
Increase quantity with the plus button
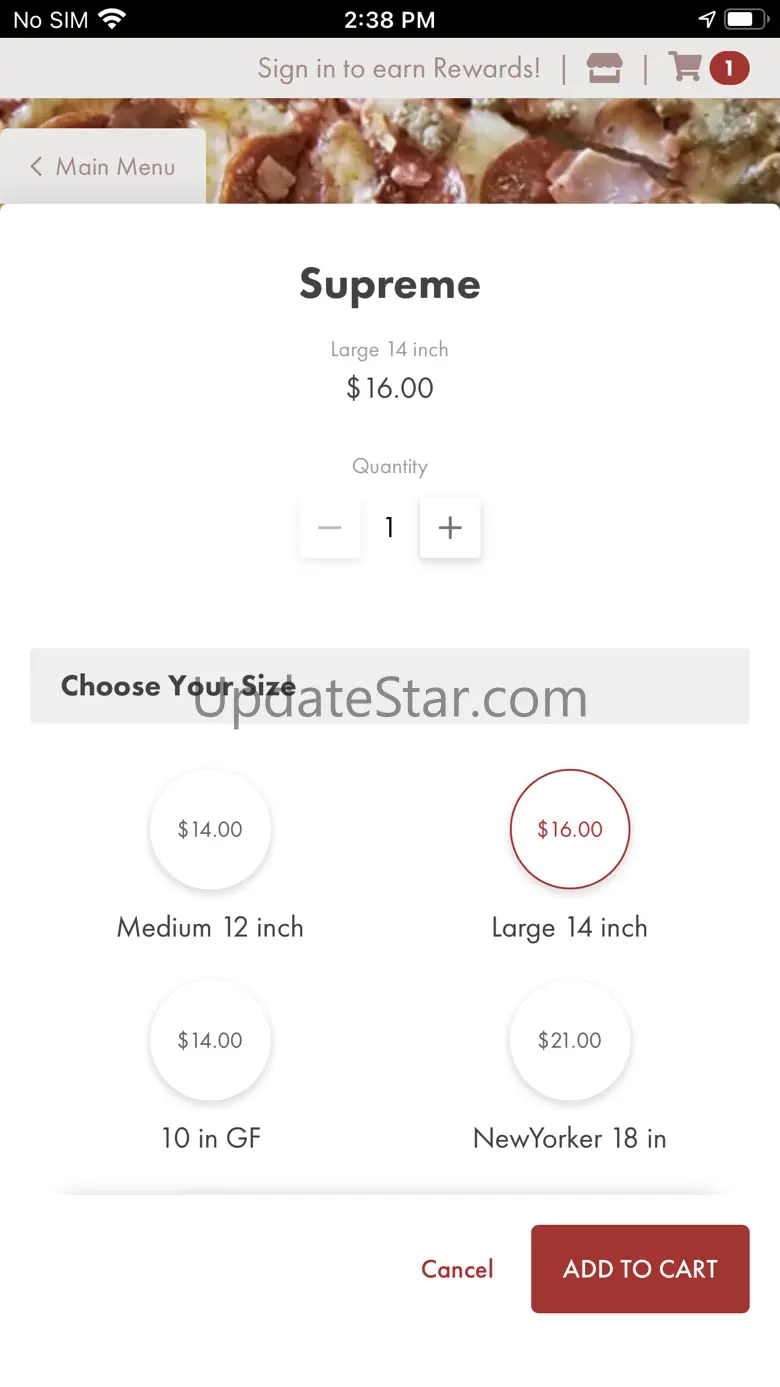pos(450,528)
